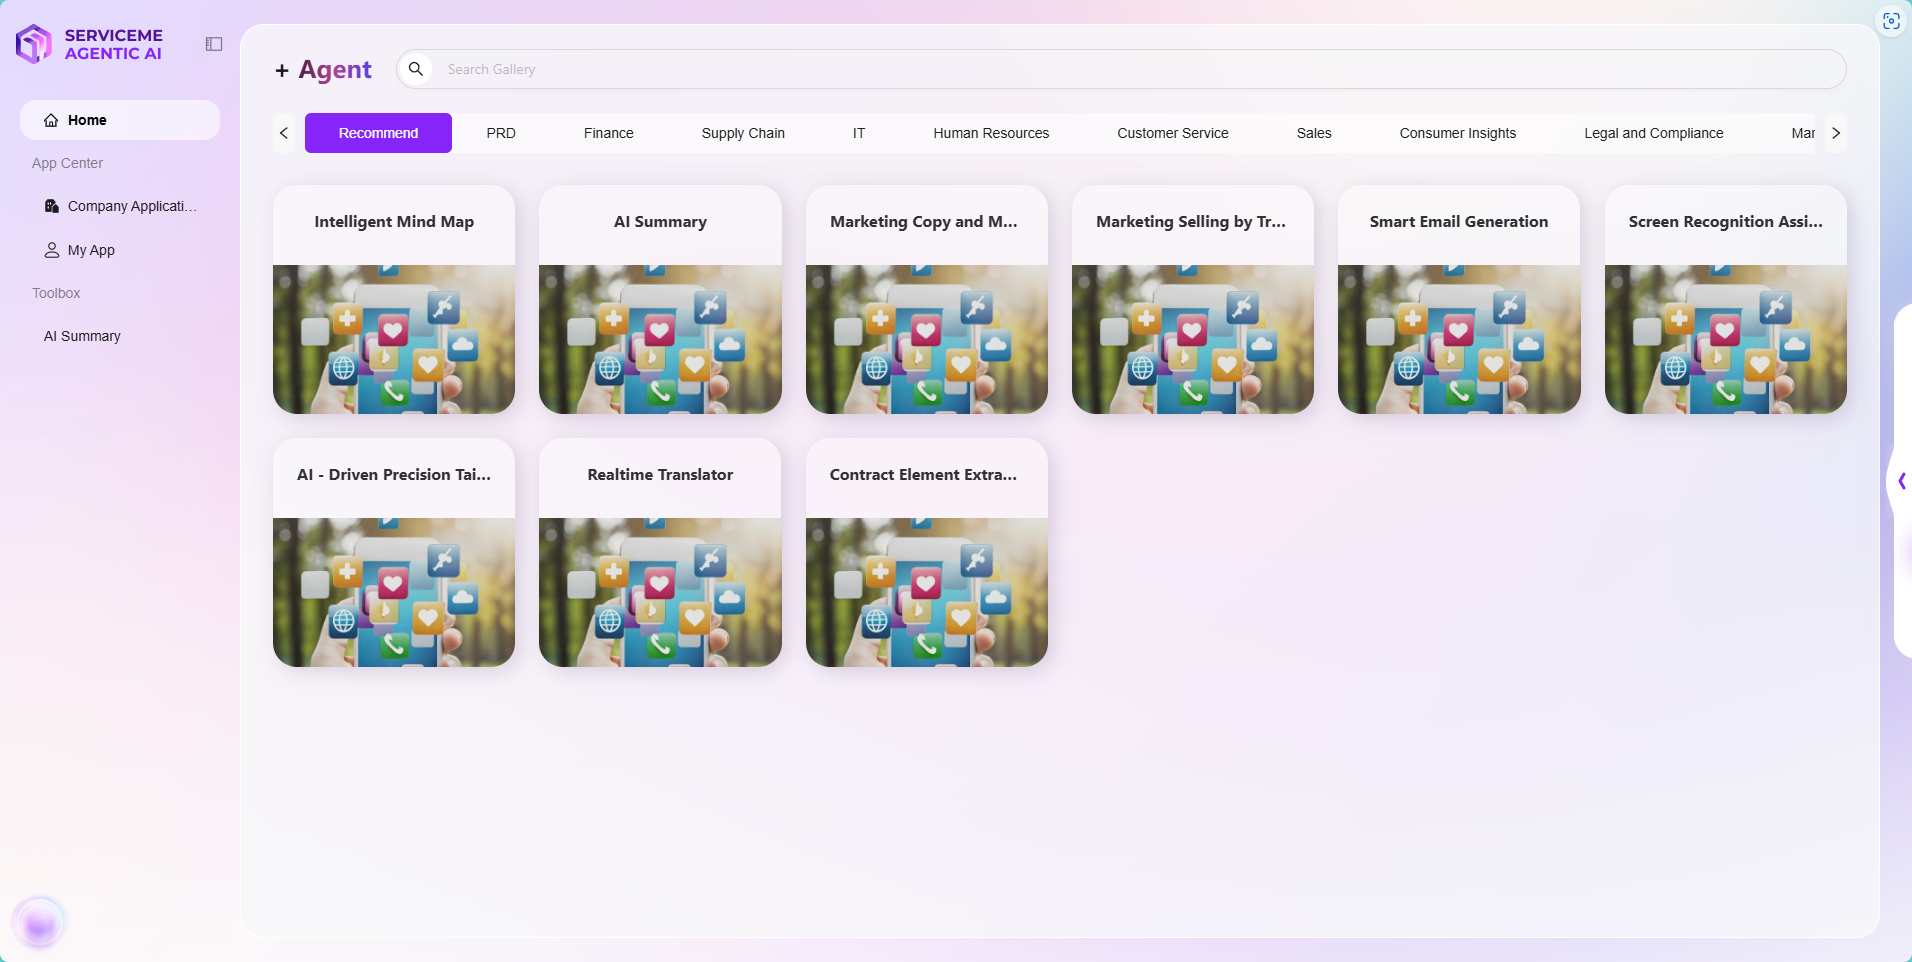Switch to the Sales tab
Image resolution: width=1912 pixels, height=962 pixels.
click(1314, 133)
